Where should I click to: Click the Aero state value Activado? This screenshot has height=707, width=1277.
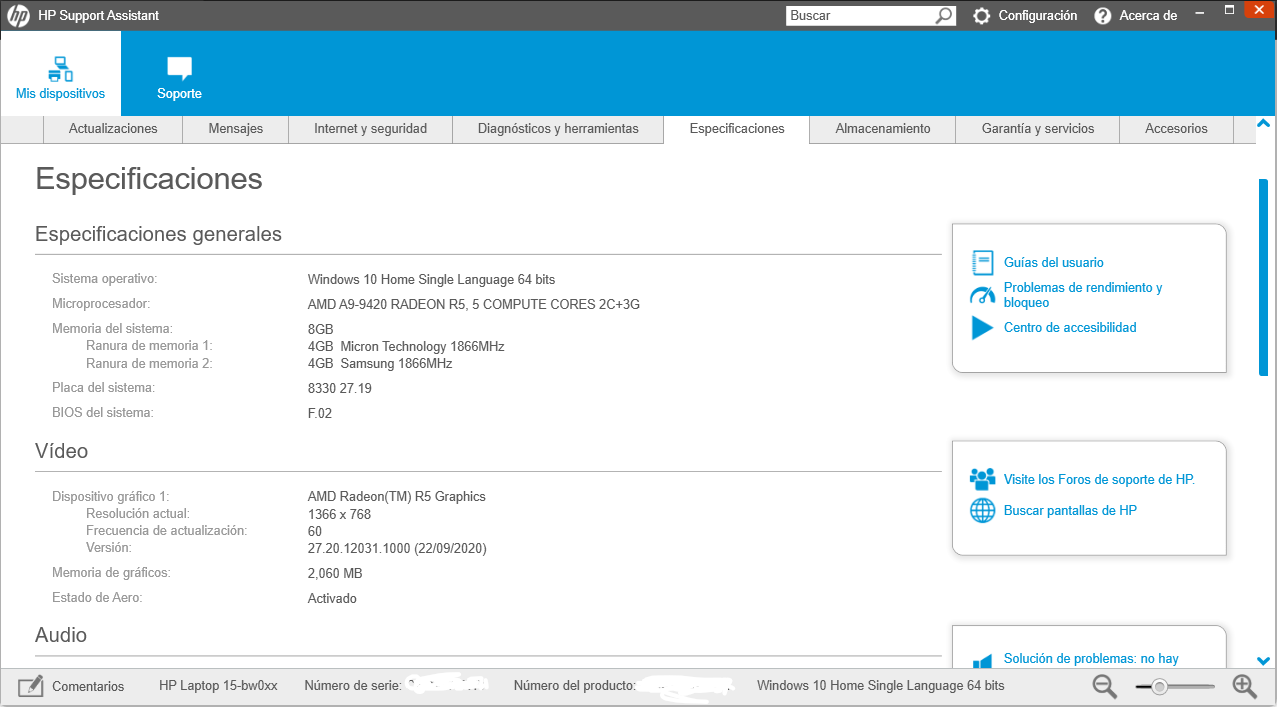(x=332, y=599)
